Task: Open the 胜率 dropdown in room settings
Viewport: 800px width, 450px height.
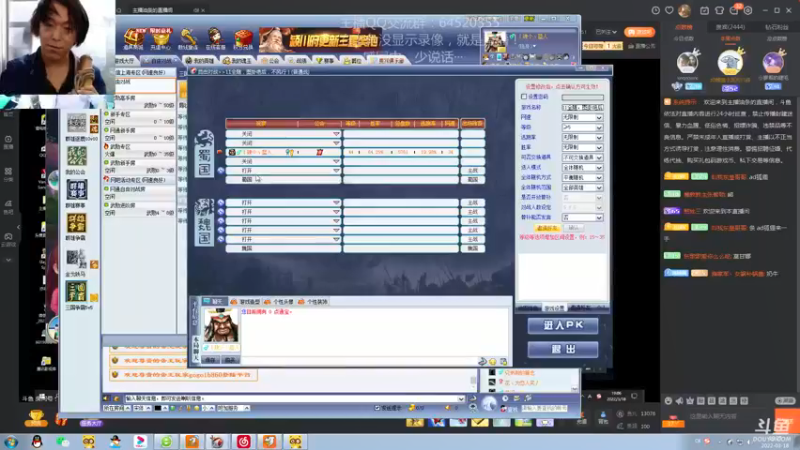Action: (583, 147)
